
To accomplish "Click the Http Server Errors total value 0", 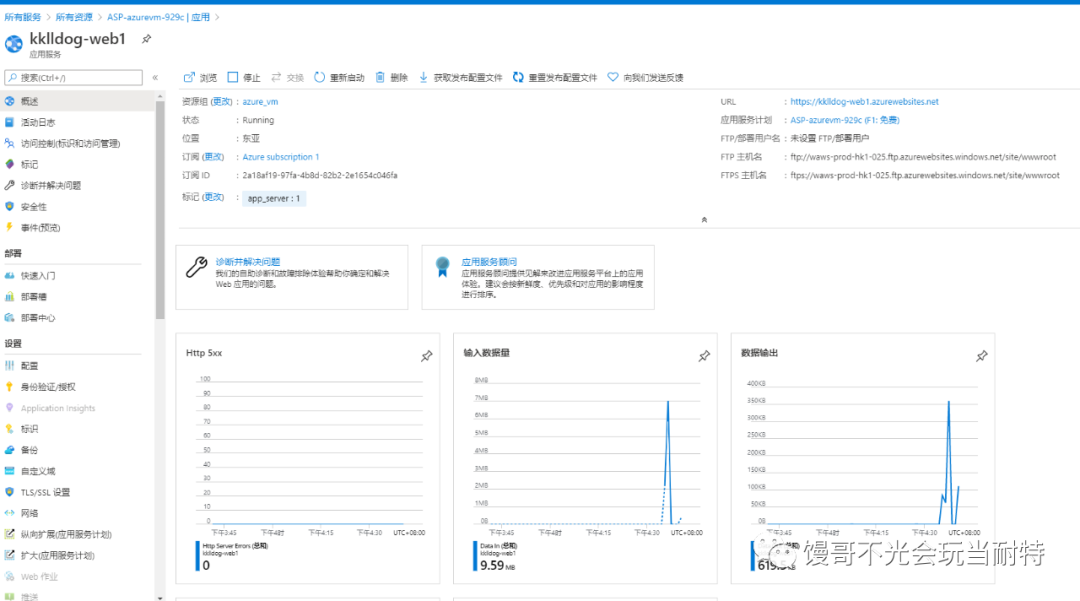I will (206, 565).
